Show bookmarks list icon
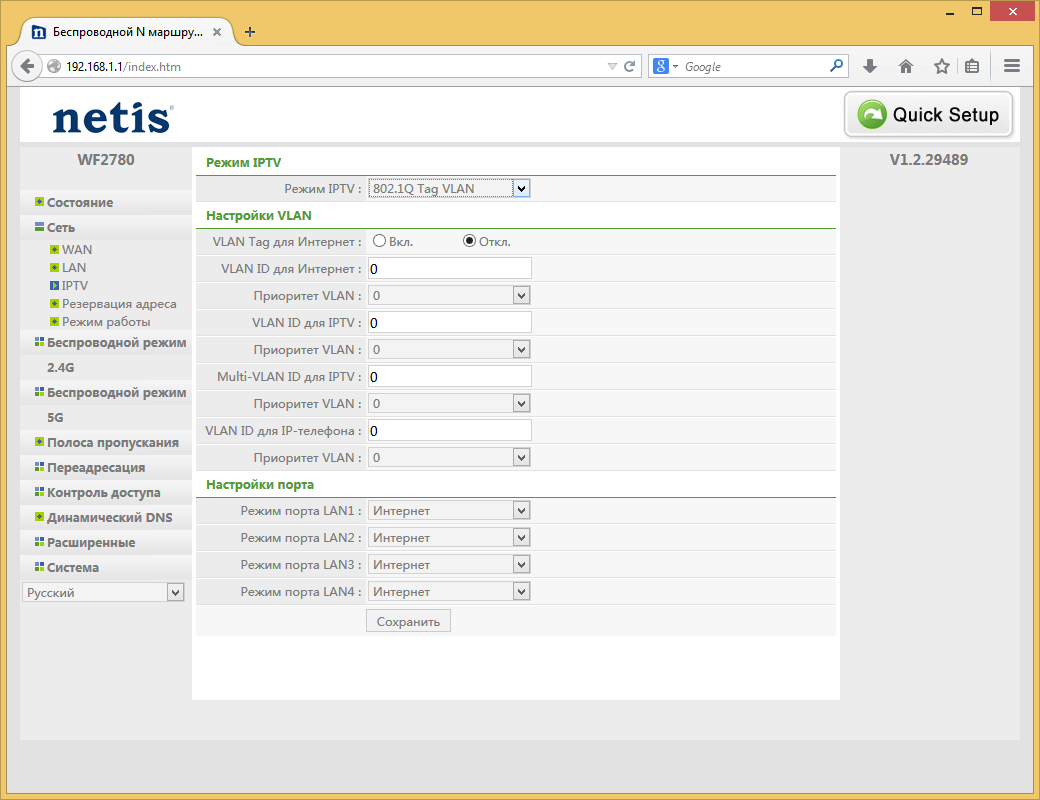The image size is (1040, 800). click(x=972, y=66)
